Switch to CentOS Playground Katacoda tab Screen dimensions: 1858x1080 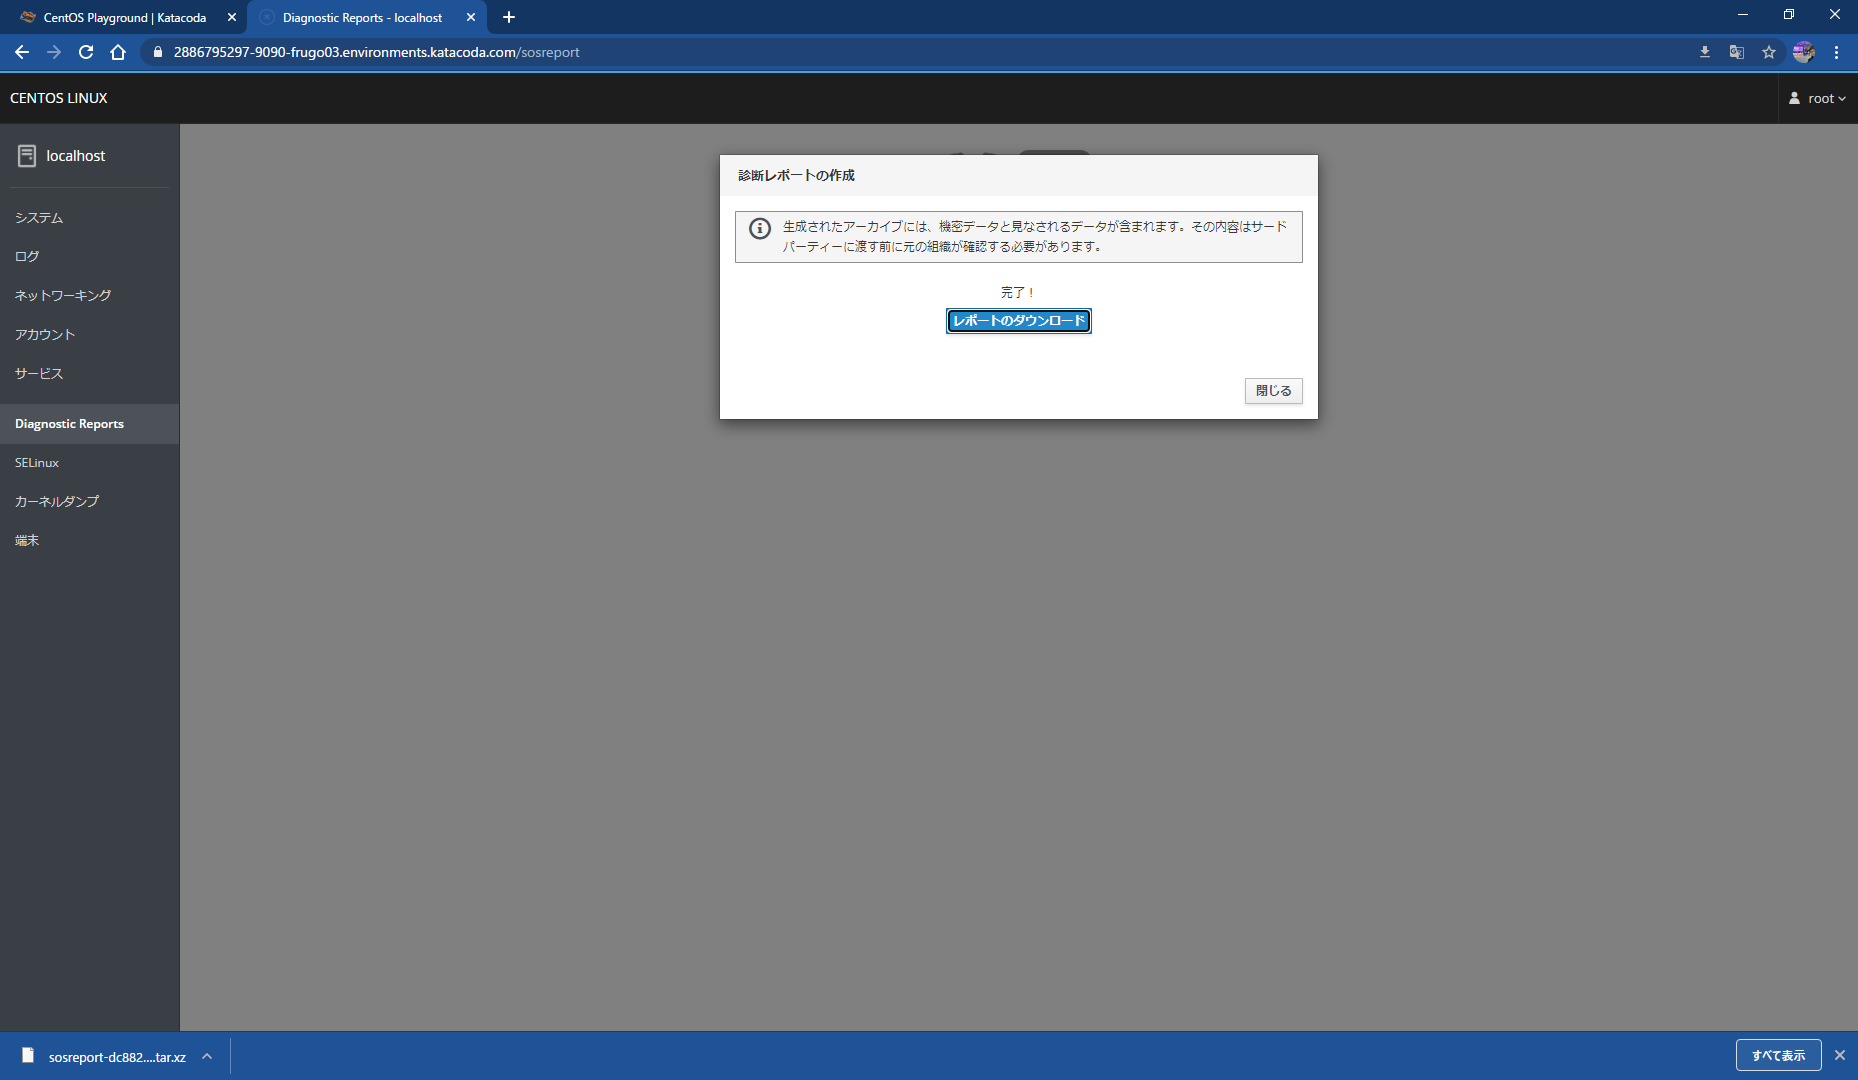pyautogui.click(x=125, y=18)
